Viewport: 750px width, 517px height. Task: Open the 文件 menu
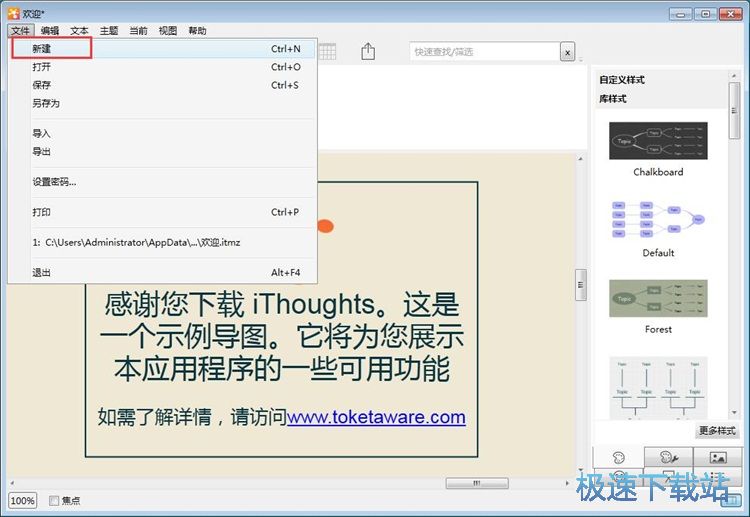coord(21,31)
